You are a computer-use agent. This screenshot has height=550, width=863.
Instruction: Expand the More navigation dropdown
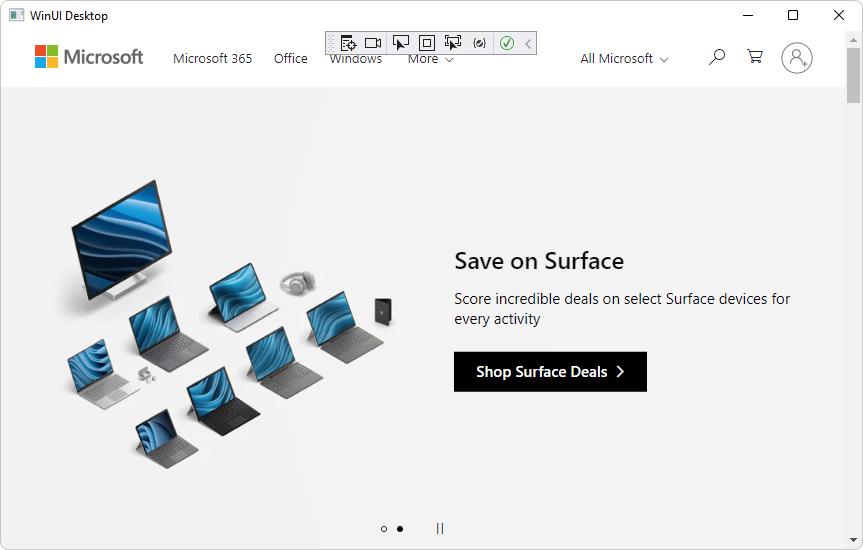430,60
